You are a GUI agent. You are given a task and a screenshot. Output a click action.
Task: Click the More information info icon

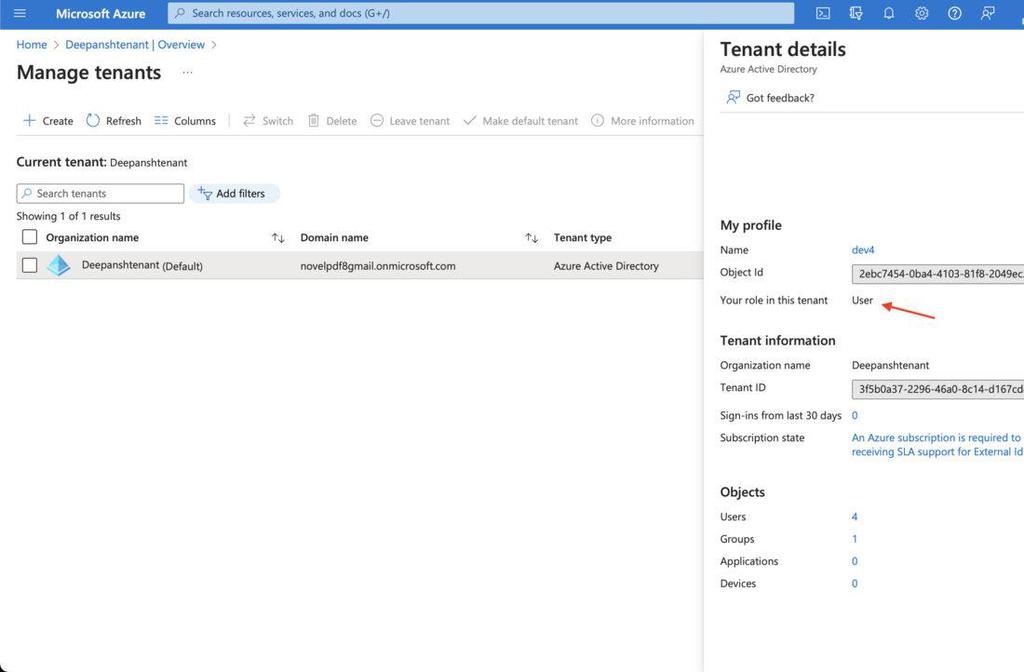click(x=598, y=120)
